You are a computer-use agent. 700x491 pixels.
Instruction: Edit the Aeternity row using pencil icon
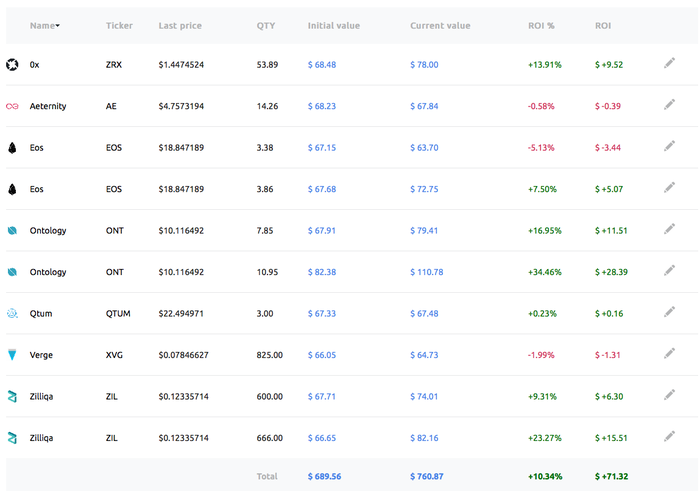669,105
